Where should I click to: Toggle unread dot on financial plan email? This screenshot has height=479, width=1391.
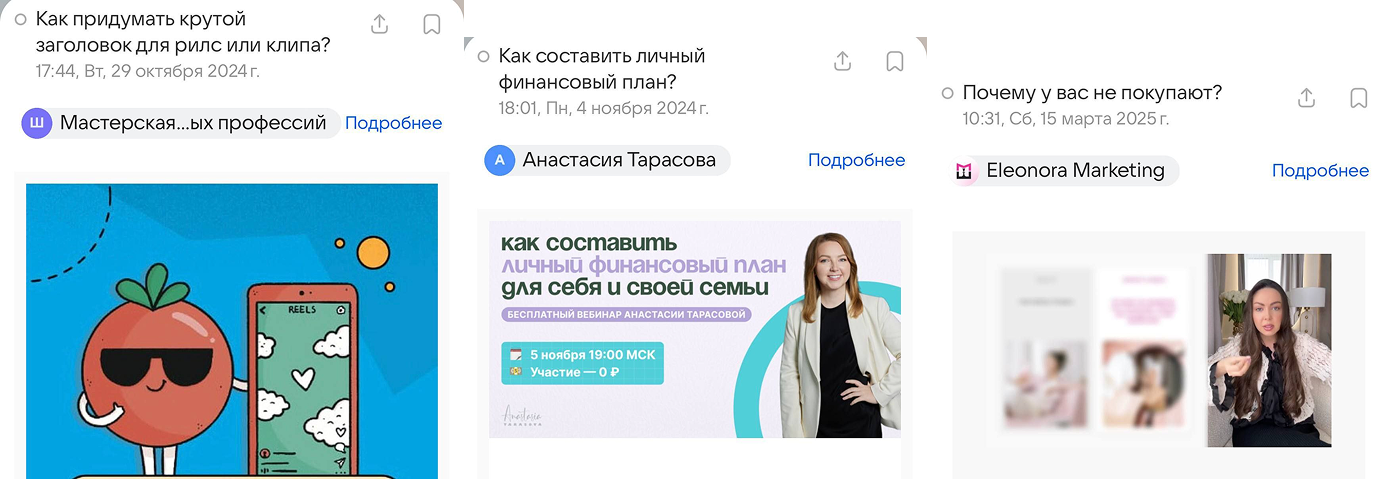click(x=484, y=56)
